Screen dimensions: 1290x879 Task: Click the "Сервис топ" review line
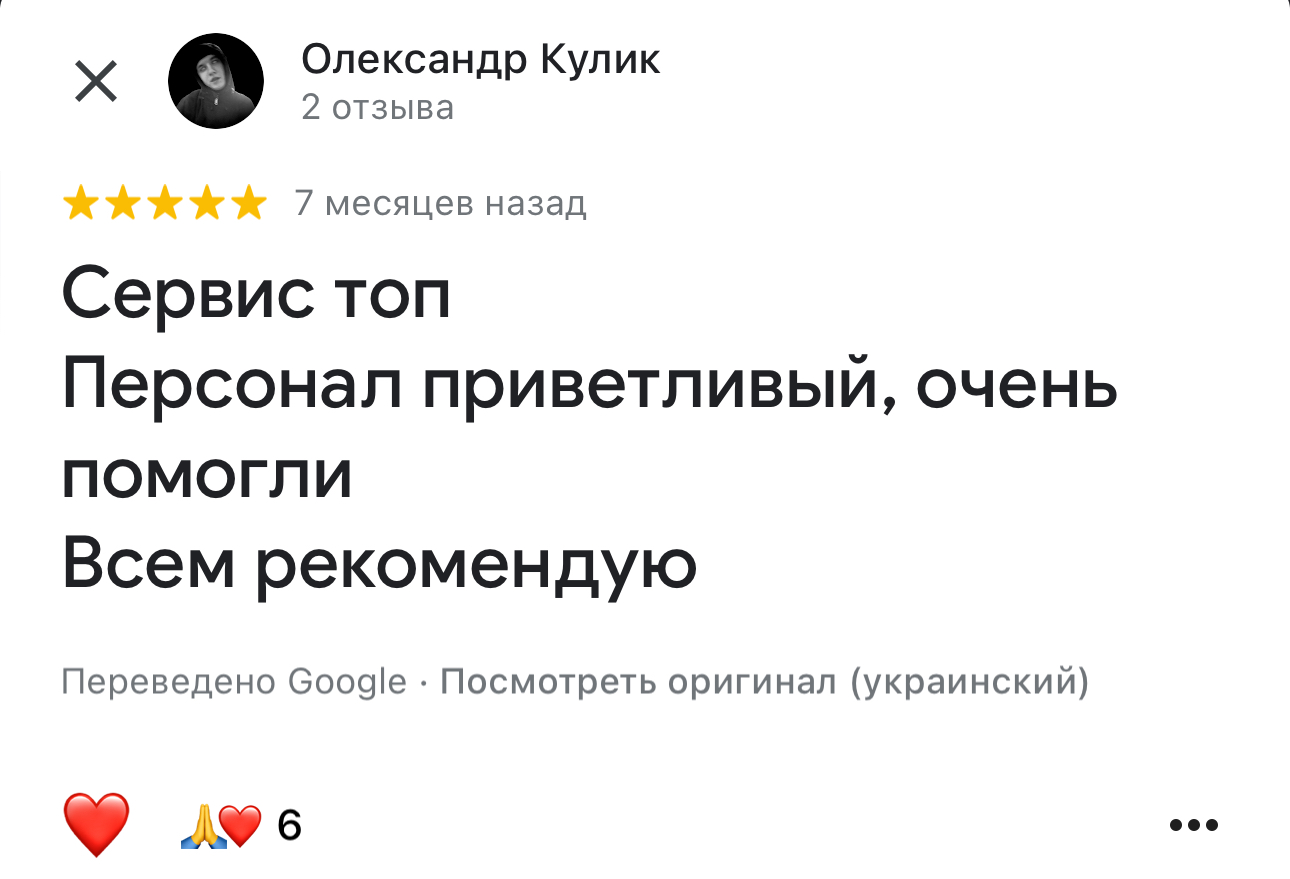coord(256,294)
